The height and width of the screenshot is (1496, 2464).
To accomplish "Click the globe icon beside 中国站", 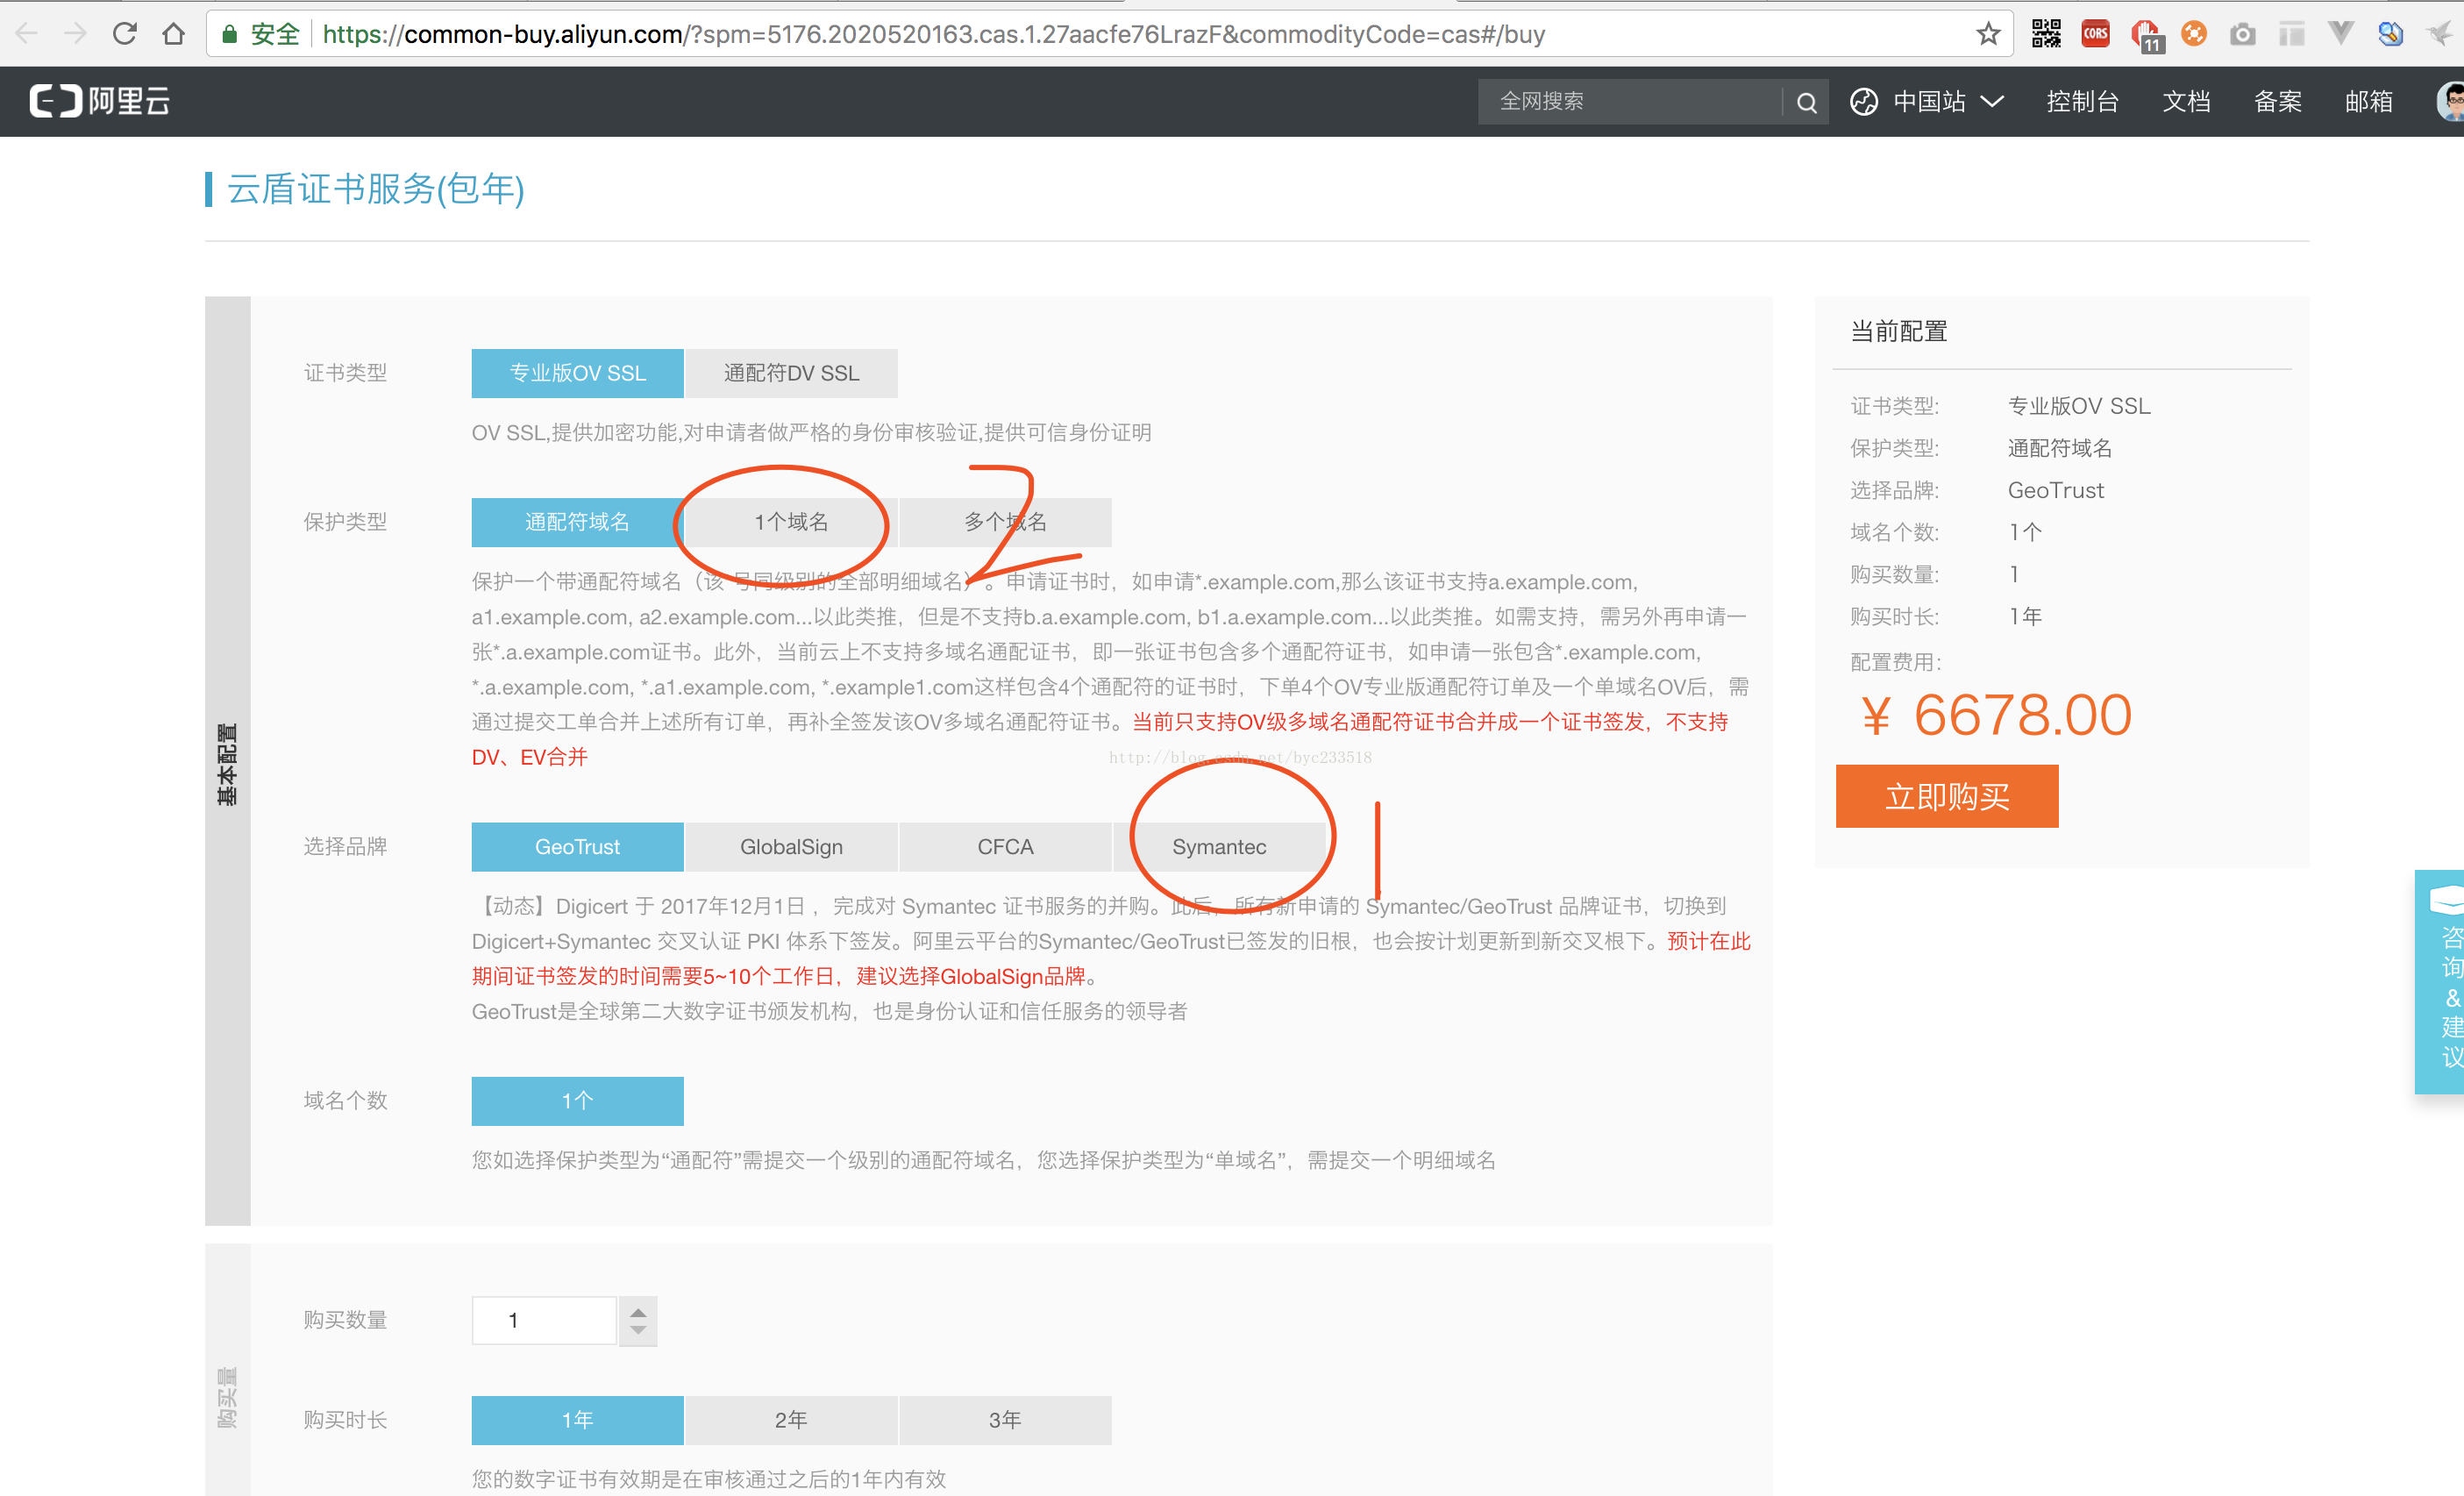I will point(1863,102).
